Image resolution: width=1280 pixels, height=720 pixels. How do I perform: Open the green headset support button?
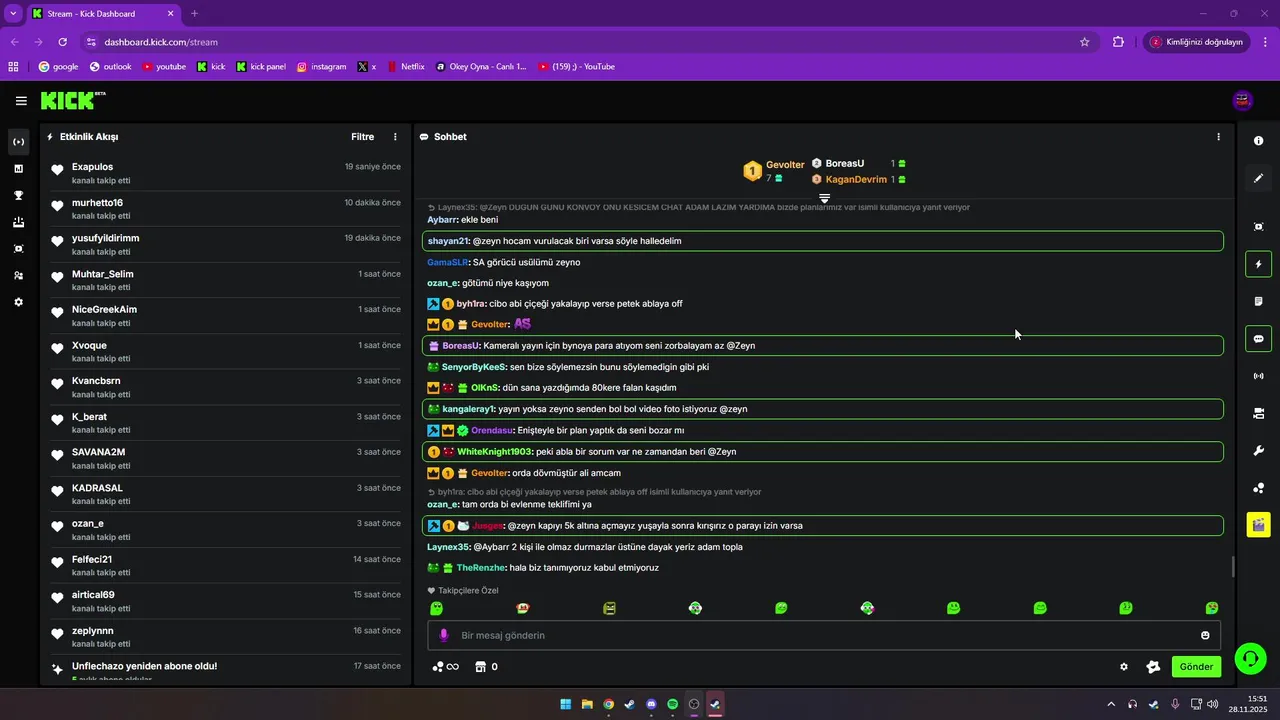pyautogui.click(x=1250, y=658)
